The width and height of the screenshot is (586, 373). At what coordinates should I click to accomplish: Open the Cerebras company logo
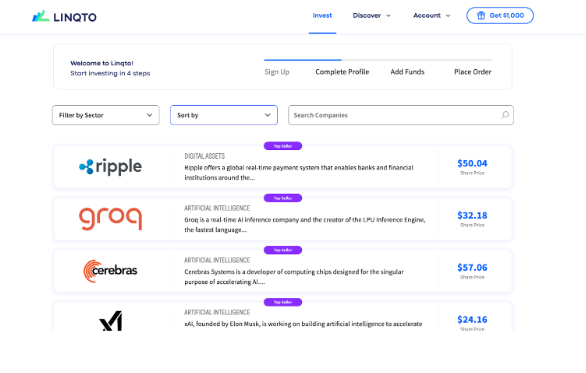click(110, 271)
